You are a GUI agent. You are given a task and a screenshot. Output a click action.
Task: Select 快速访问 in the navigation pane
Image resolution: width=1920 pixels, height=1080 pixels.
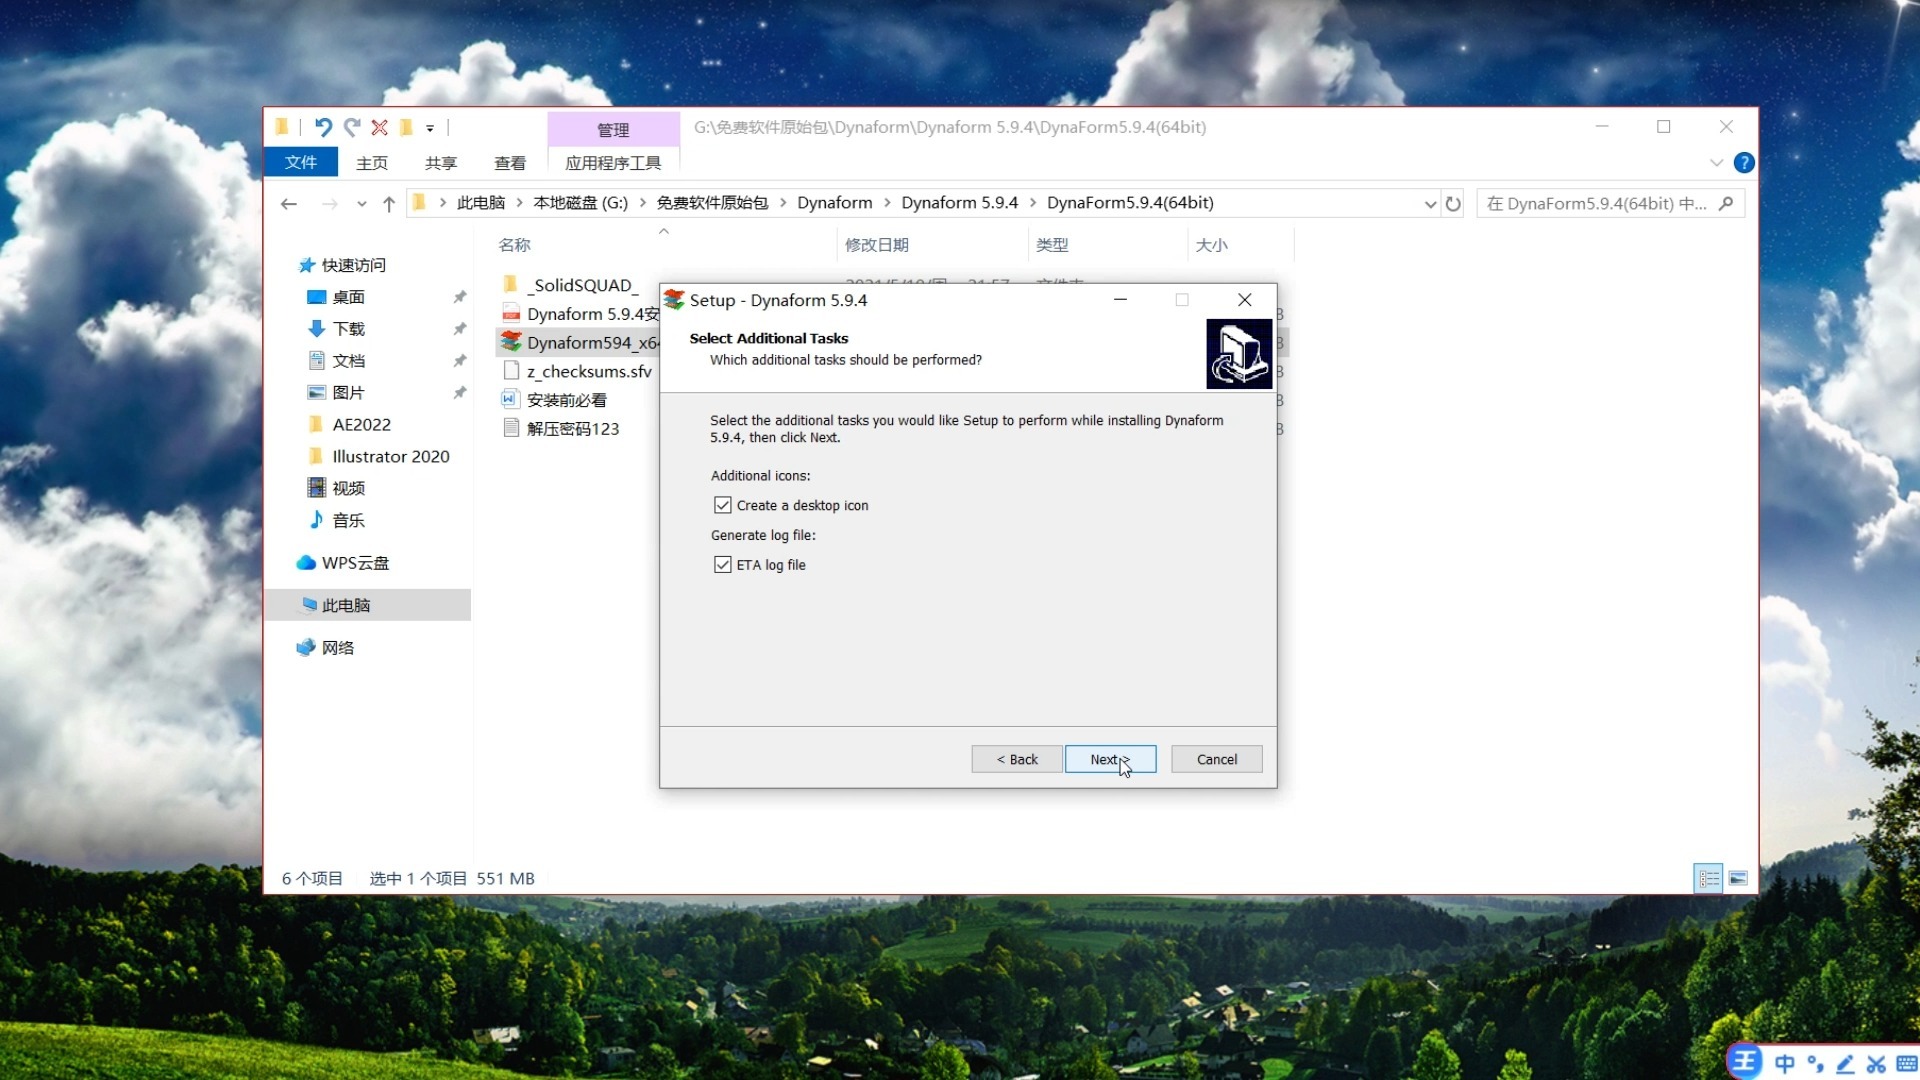[353, 265]
